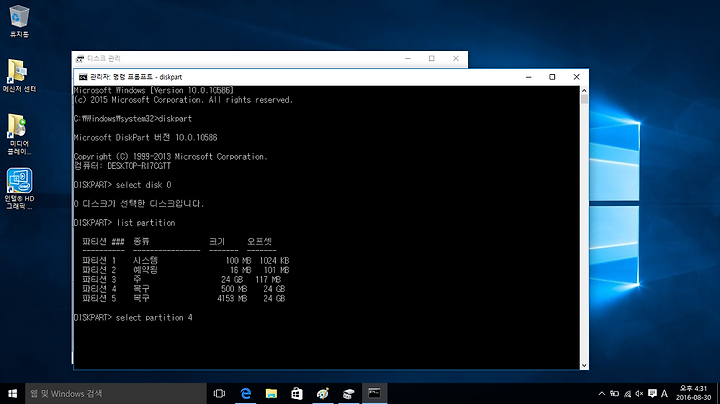Open the 미디어 플레이어 desktop shortcut
The image size is (720, 404).
[x=19, y=134]
